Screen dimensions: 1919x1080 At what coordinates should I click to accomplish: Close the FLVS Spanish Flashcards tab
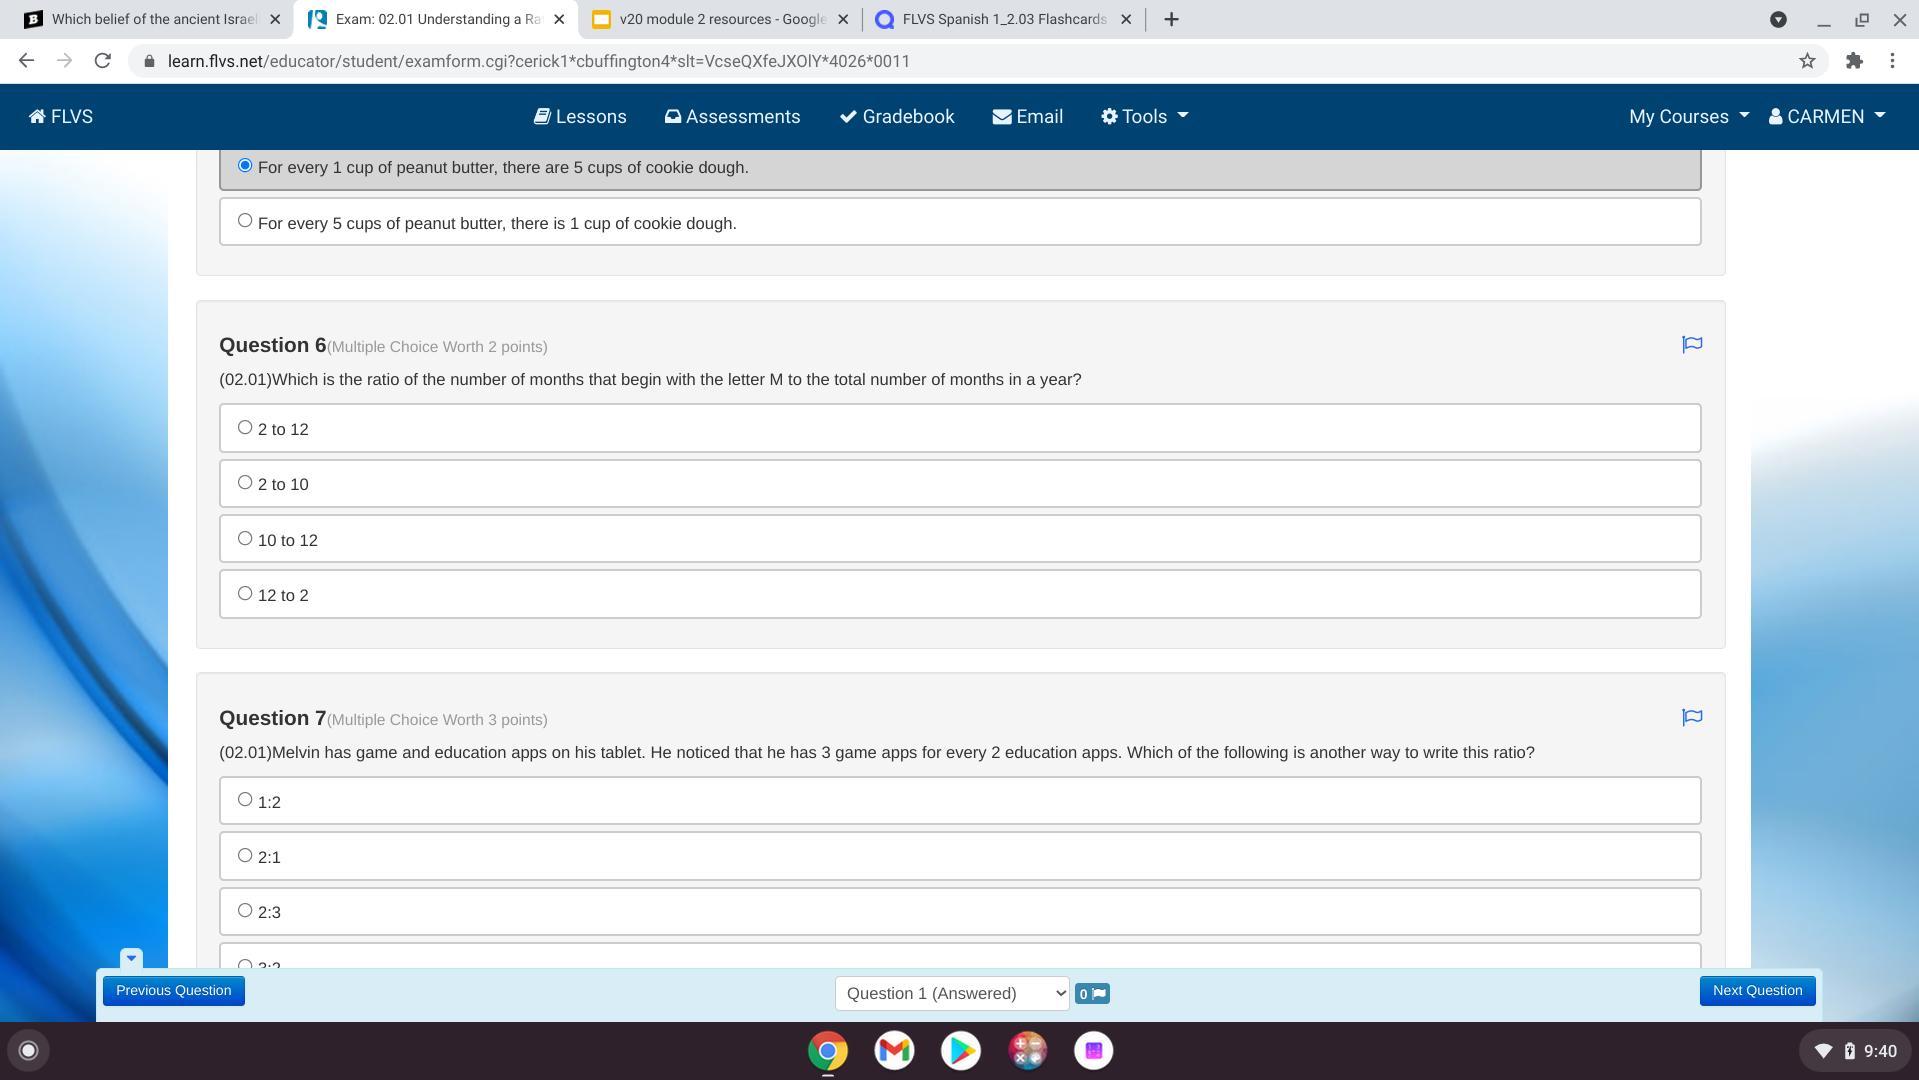1126,19
